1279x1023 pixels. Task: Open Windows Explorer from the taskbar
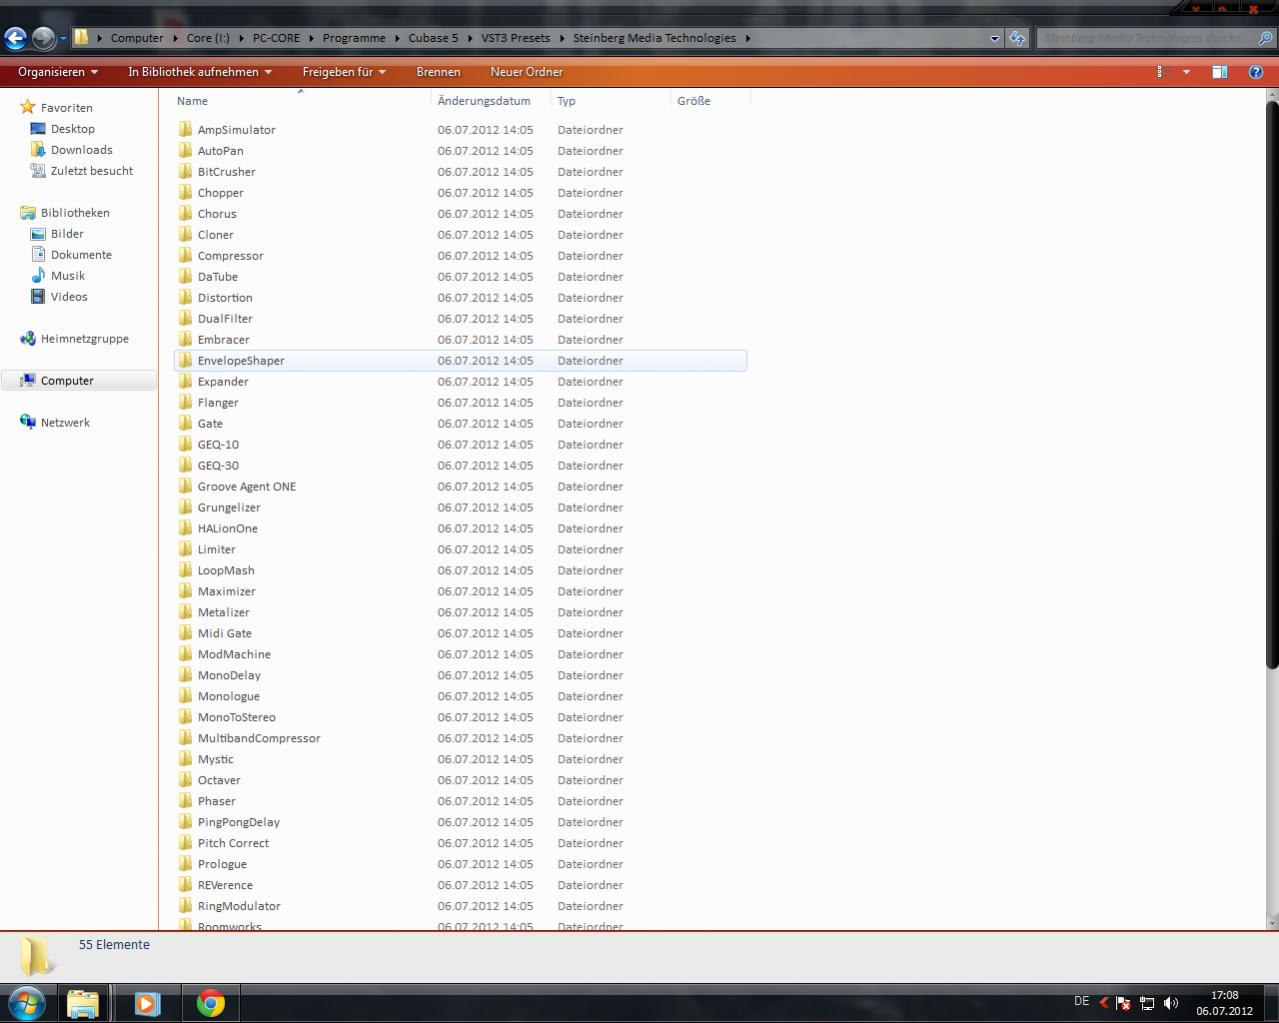[83, 1003]
